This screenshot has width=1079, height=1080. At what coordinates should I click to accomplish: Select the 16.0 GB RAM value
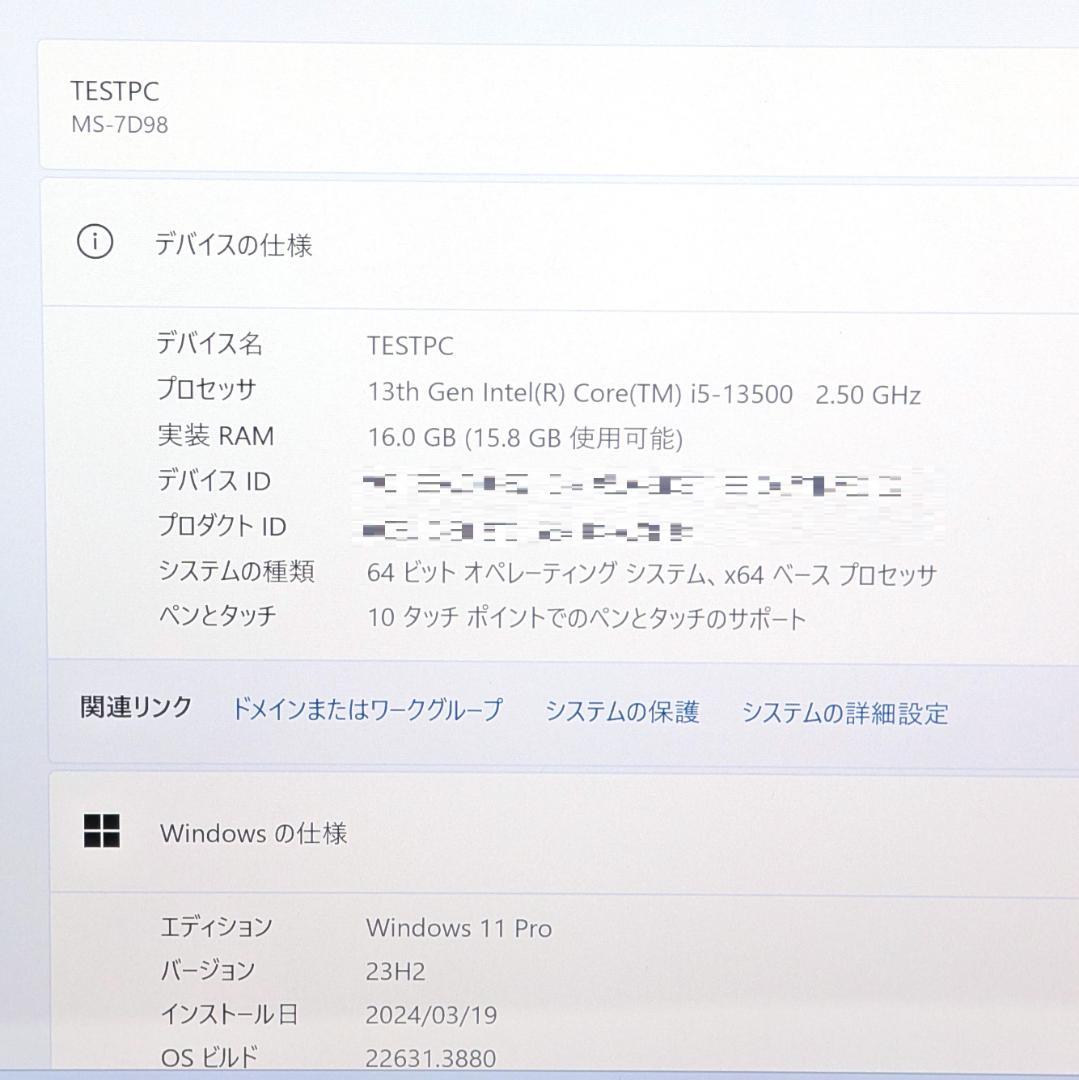click(525, 438)
